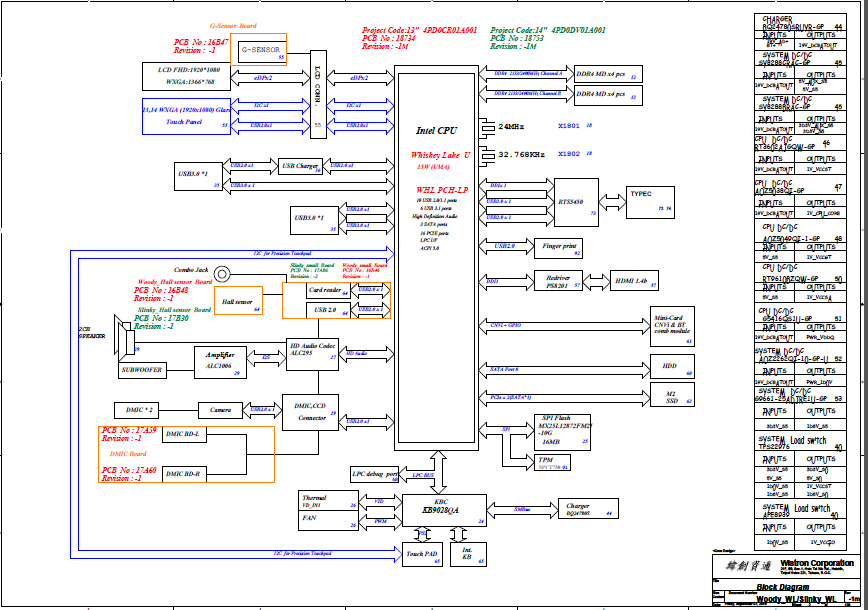Select the Hall sensor block
This screenshot has height=610, width=868.
click(238, 301)
